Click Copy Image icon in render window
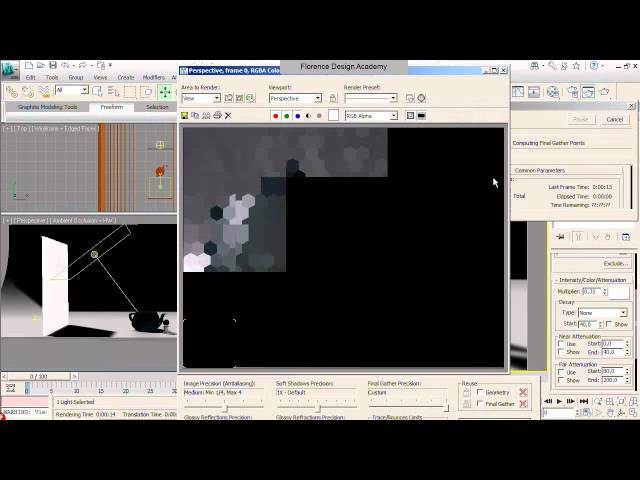This screenshot has height=480, width=640. tap(195, 116)
